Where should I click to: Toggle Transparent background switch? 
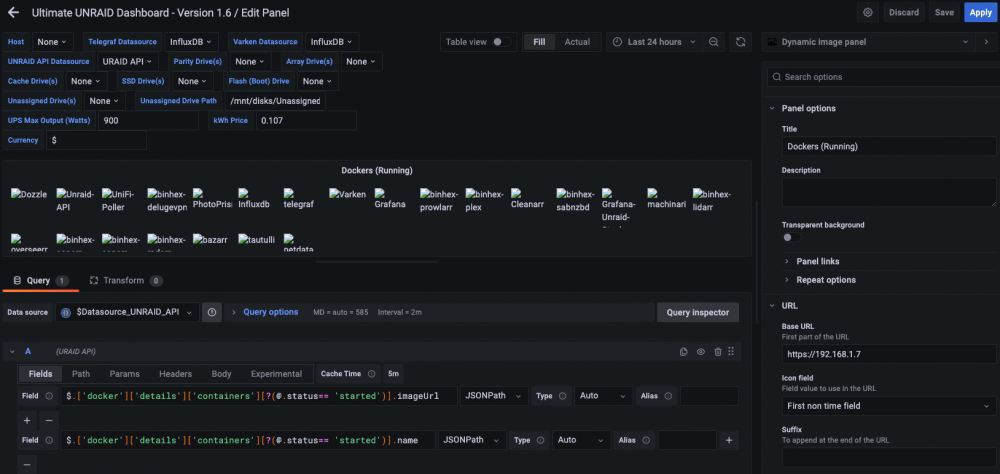[x=791, y=237]
